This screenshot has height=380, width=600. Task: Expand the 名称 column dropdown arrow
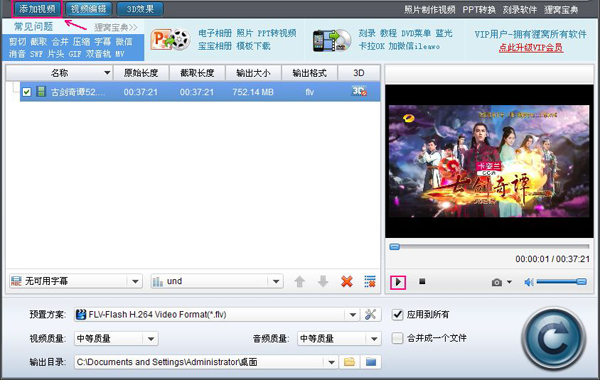coord(107,73)
